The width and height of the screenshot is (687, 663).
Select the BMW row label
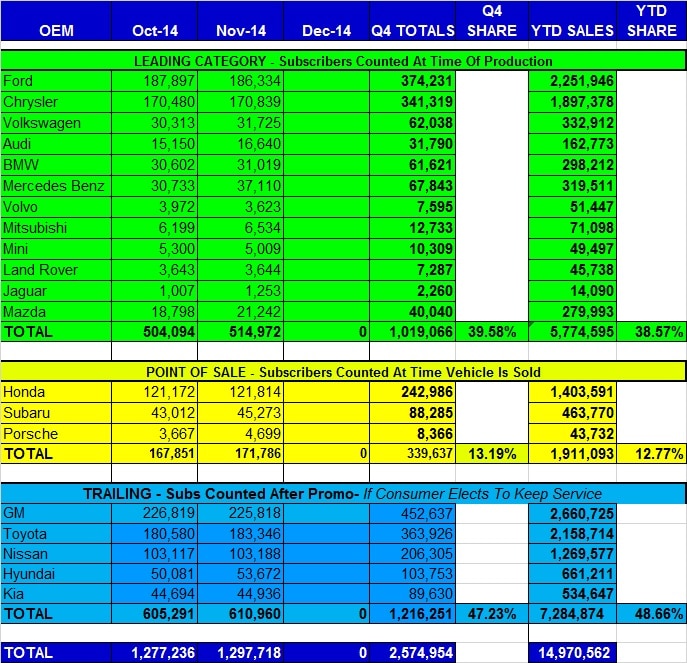pos(56,165)
